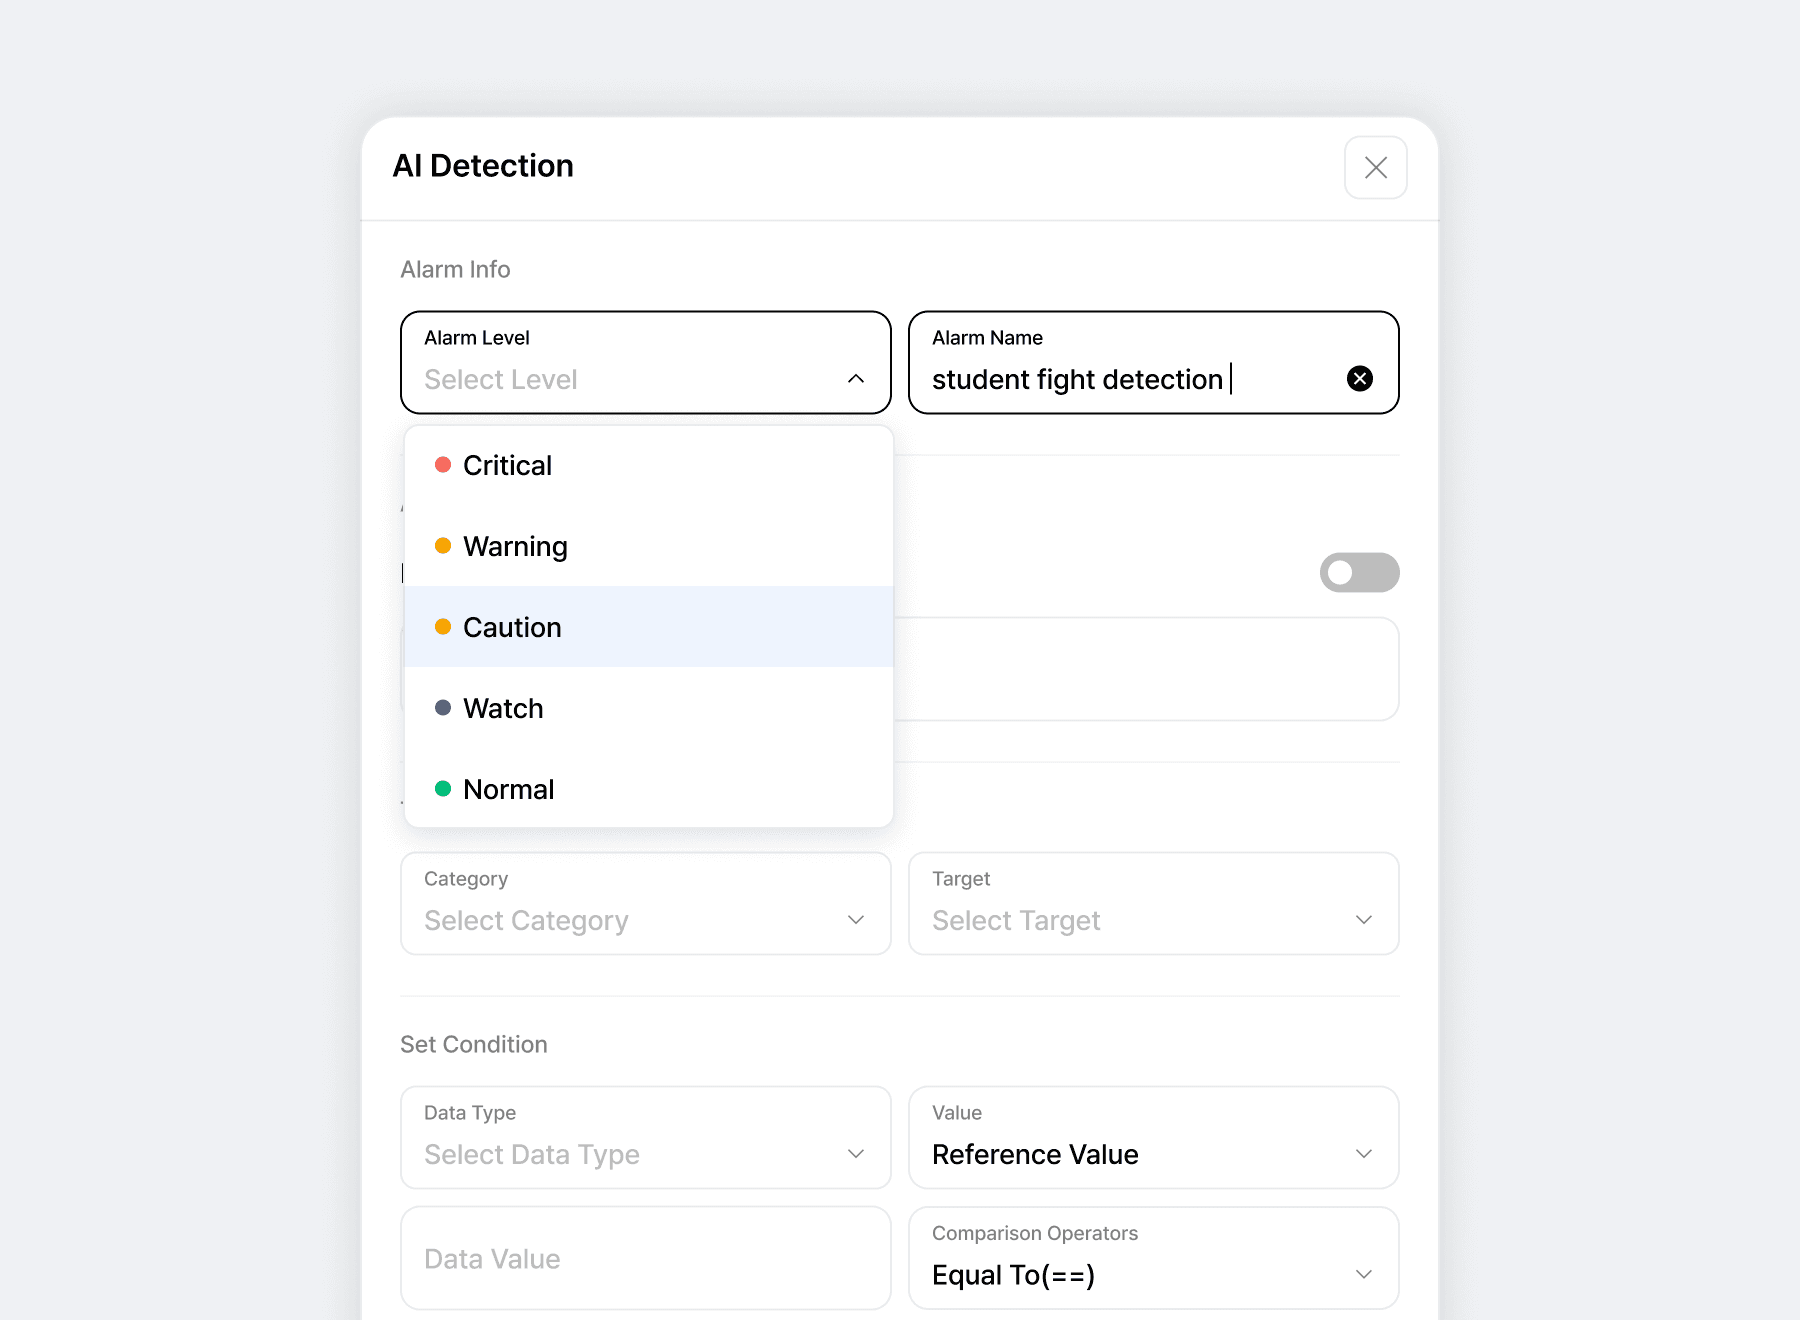Select Normal alarm level
The height and width of the screenshot is (1320, 1800).
pos(508,790)
